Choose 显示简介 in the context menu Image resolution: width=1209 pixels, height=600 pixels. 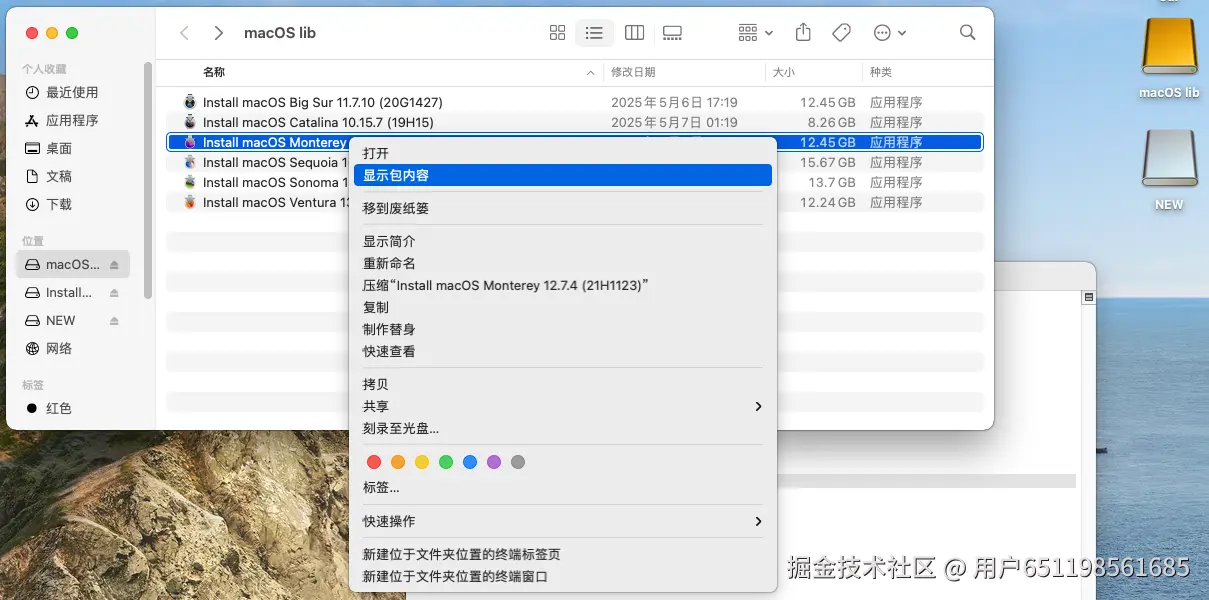563,241
